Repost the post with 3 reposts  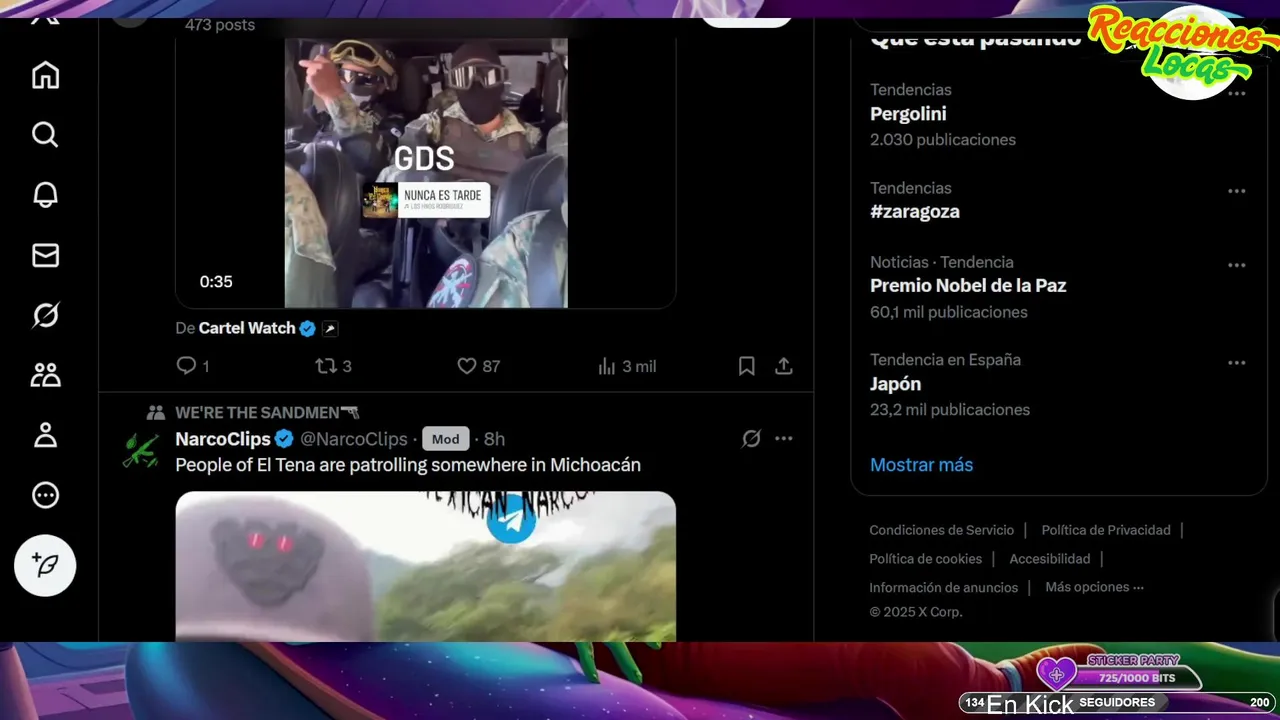point(334,366)
